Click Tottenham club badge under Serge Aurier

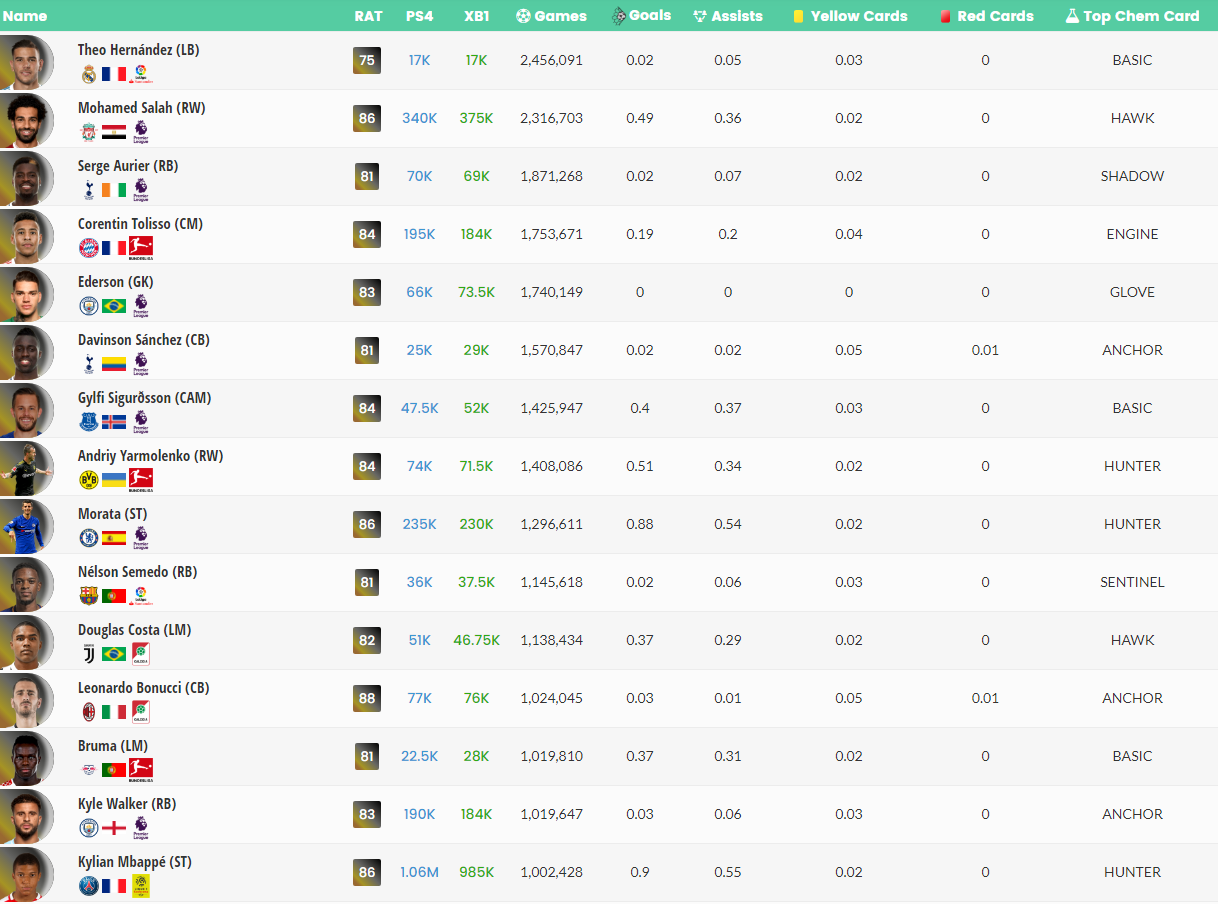89,190
